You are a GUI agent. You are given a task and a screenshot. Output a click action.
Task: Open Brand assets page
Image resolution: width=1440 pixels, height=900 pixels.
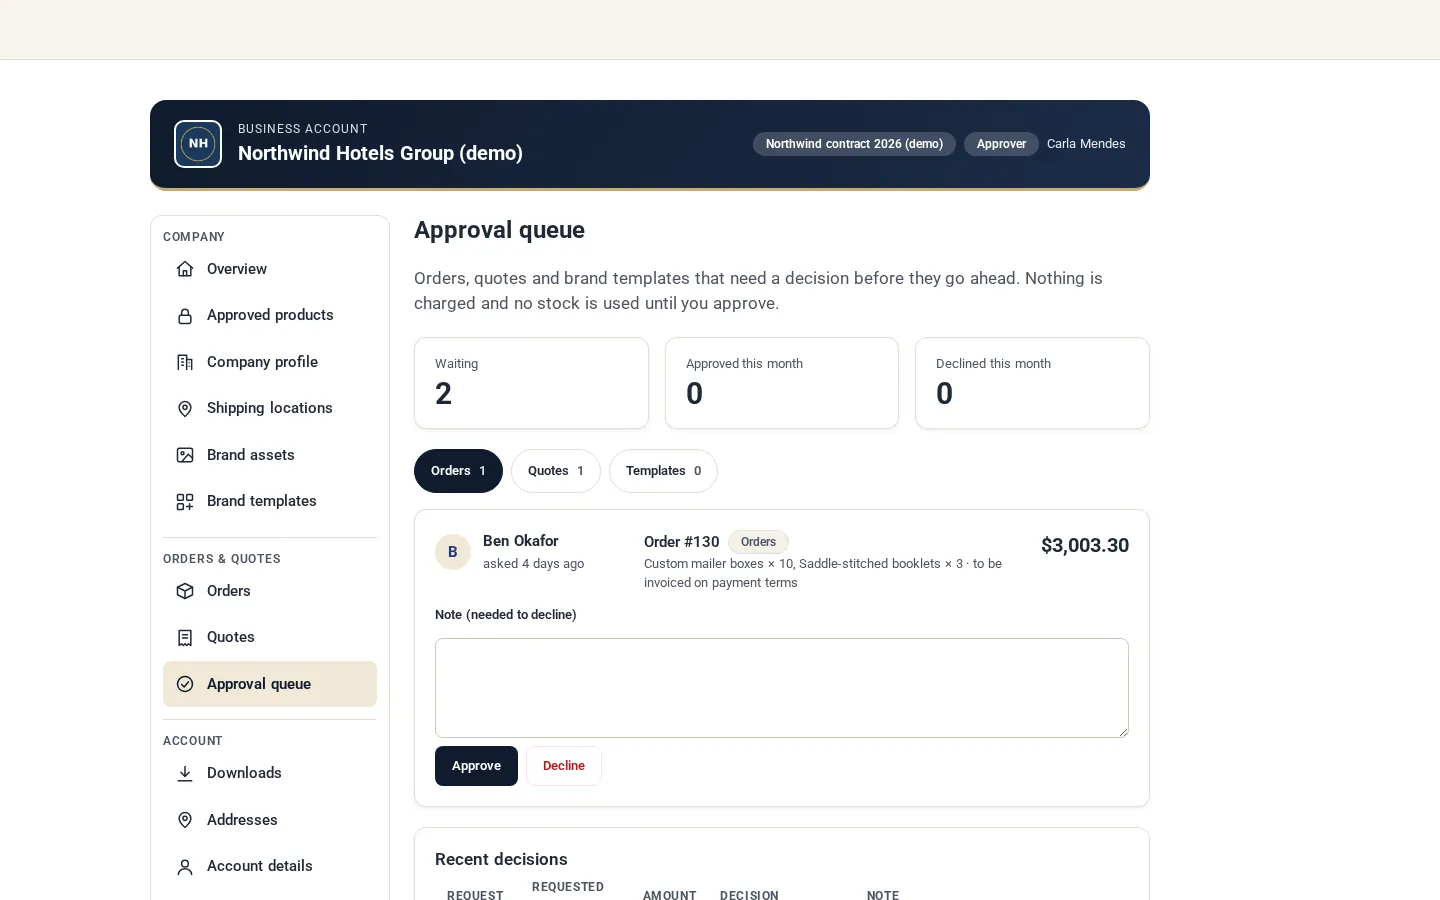tap(270, 455)
